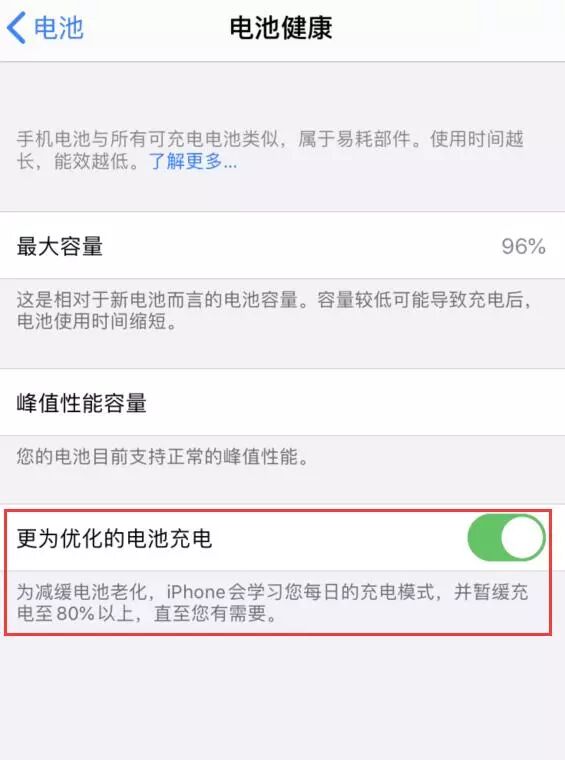Tap the 更为优化的电池充电 label text
Viewport: 565px width, 760px height.
pos(114,538)
